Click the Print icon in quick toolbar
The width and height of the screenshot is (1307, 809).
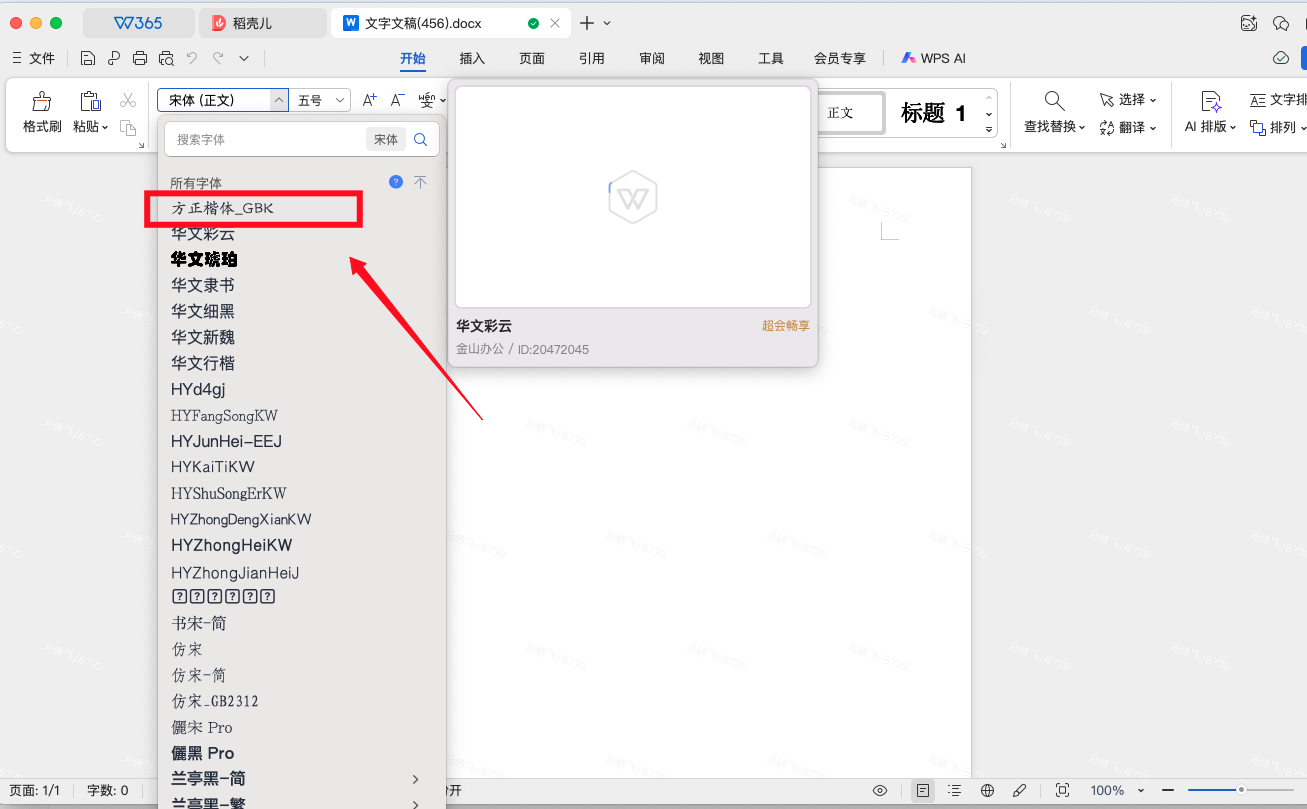(140, 59)
